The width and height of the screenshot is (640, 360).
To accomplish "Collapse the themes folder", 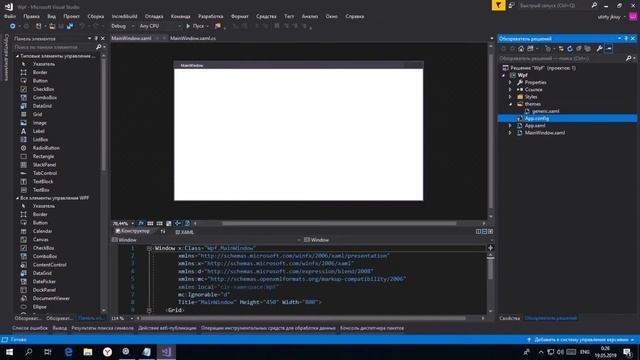I will (x=510, y=104).
